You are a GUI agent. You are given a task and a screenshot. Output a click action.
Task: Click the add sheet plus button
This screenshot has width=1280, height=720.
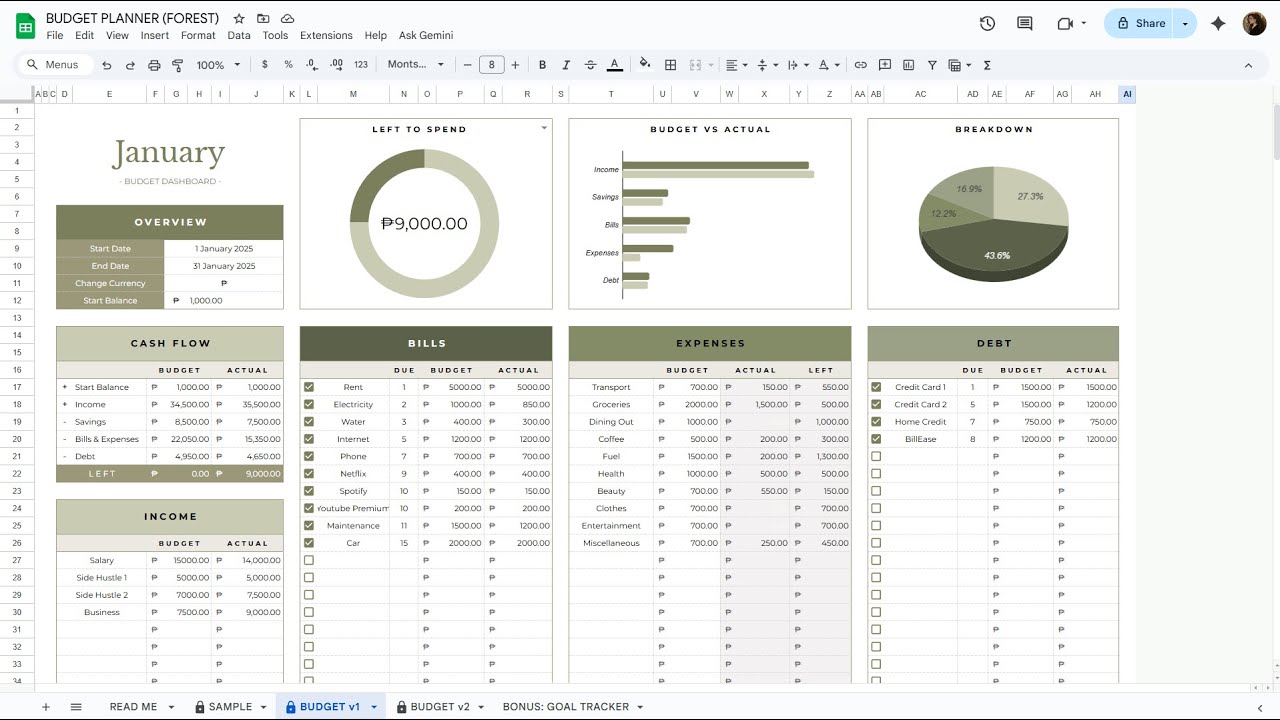coord(45,707)
